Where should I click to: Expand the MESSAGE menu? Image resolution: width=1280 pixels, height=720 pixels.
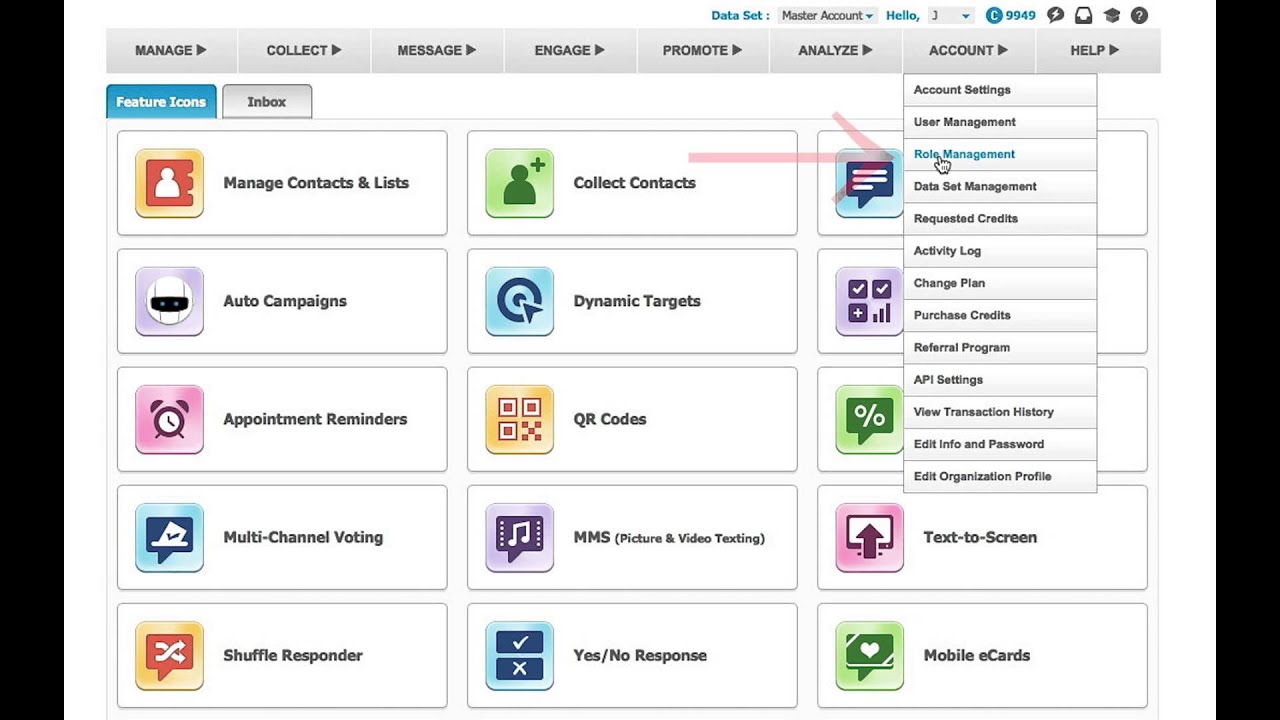coord(437,50)
